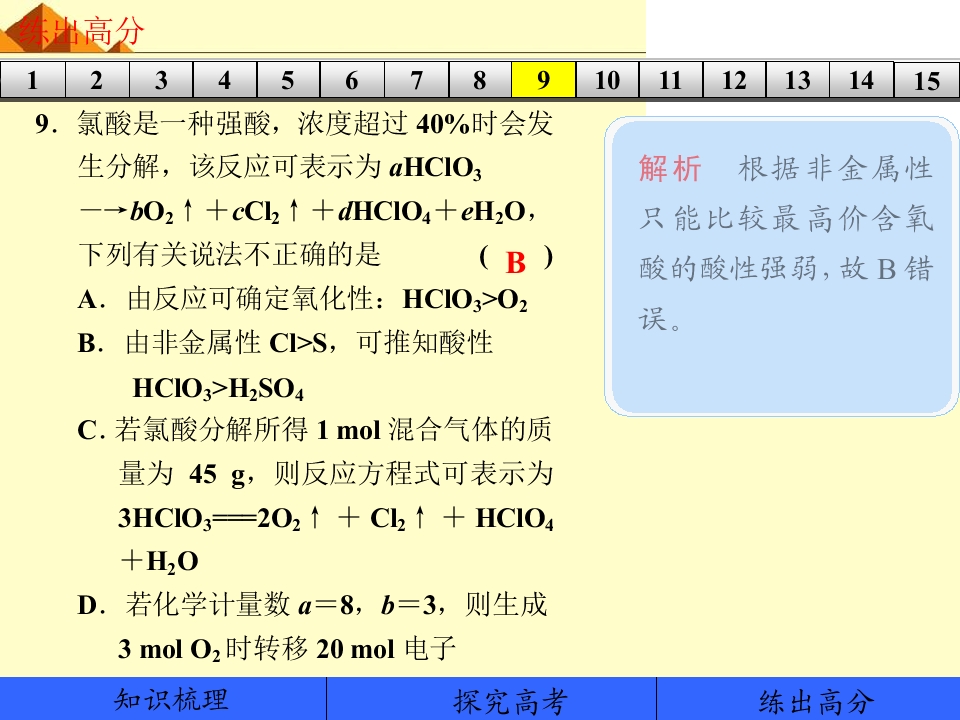Go to question 4 tab
The image size is (960, 720).
(225, 80)
